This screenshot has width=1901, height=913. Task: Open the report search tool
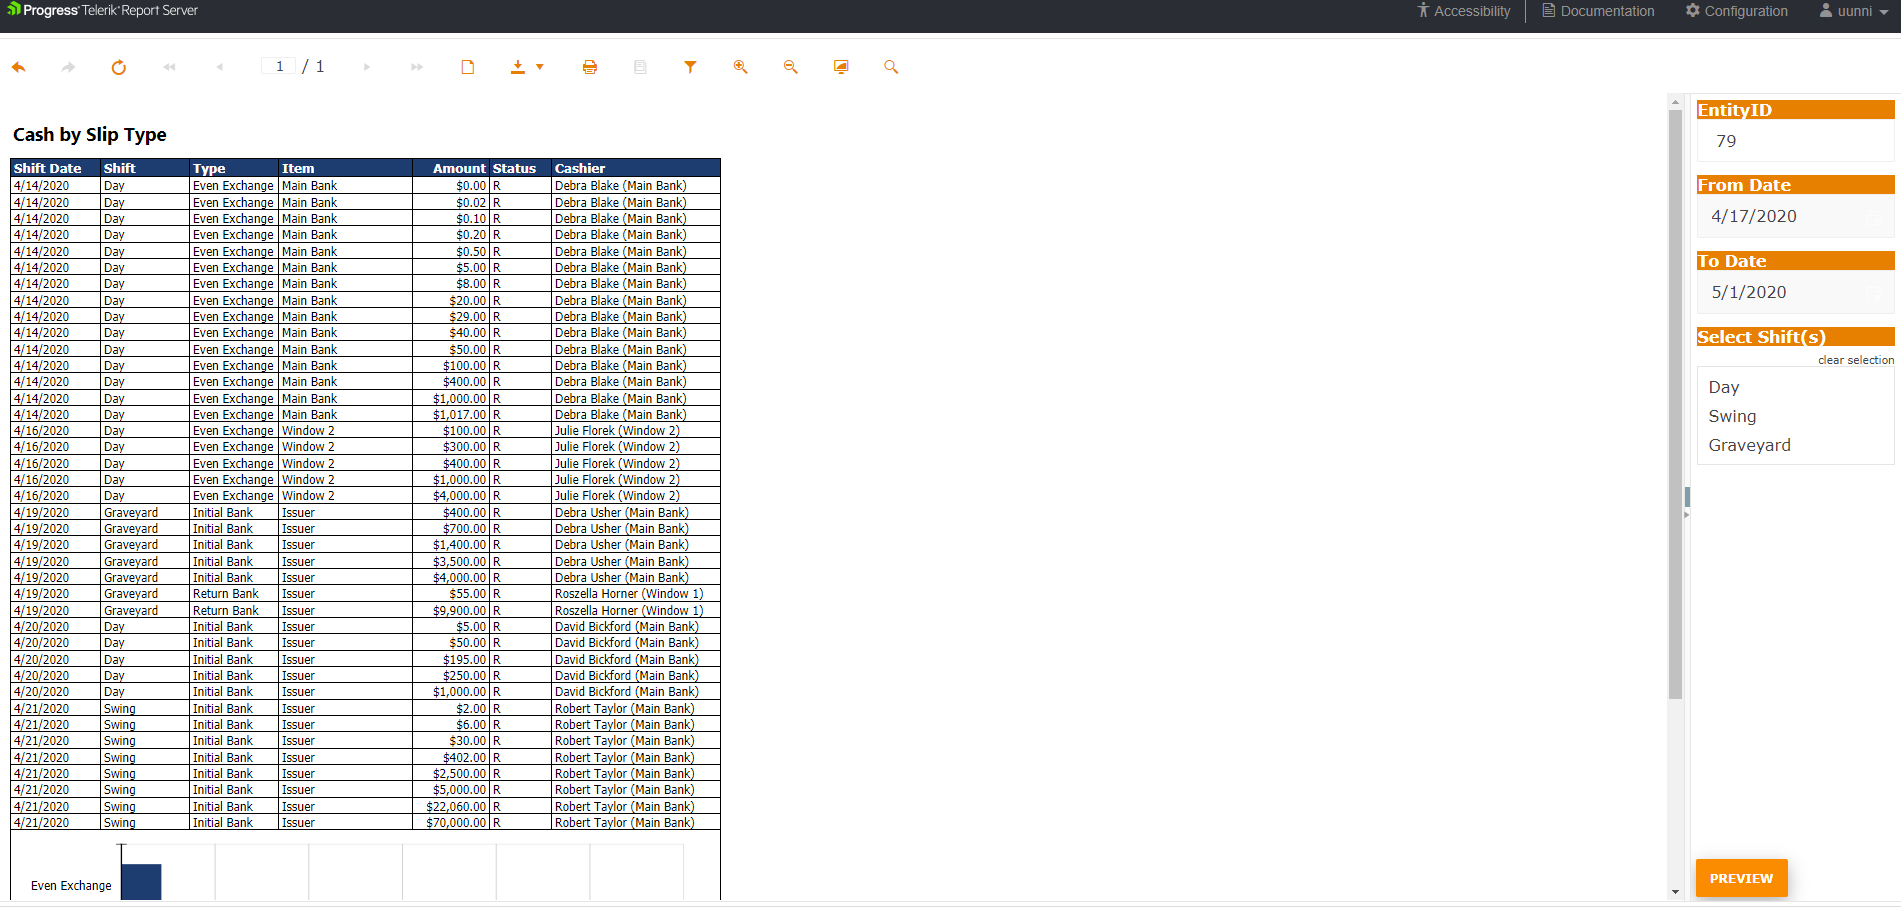pyautogui.click(x=891, y=67)
